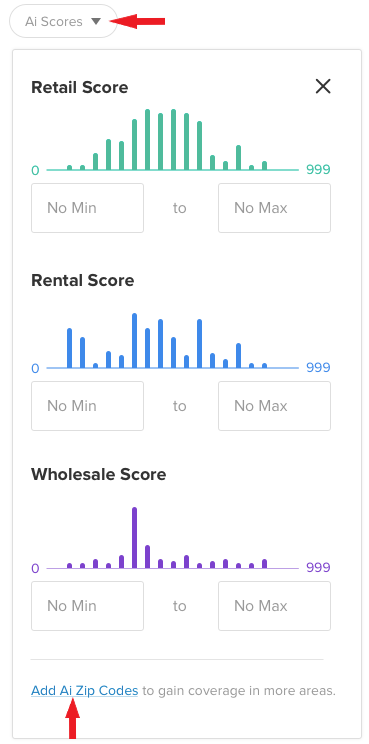Viewport: 369px width, 744px height.
Task: Click the Wholesale Score heading
Action: 99,474
